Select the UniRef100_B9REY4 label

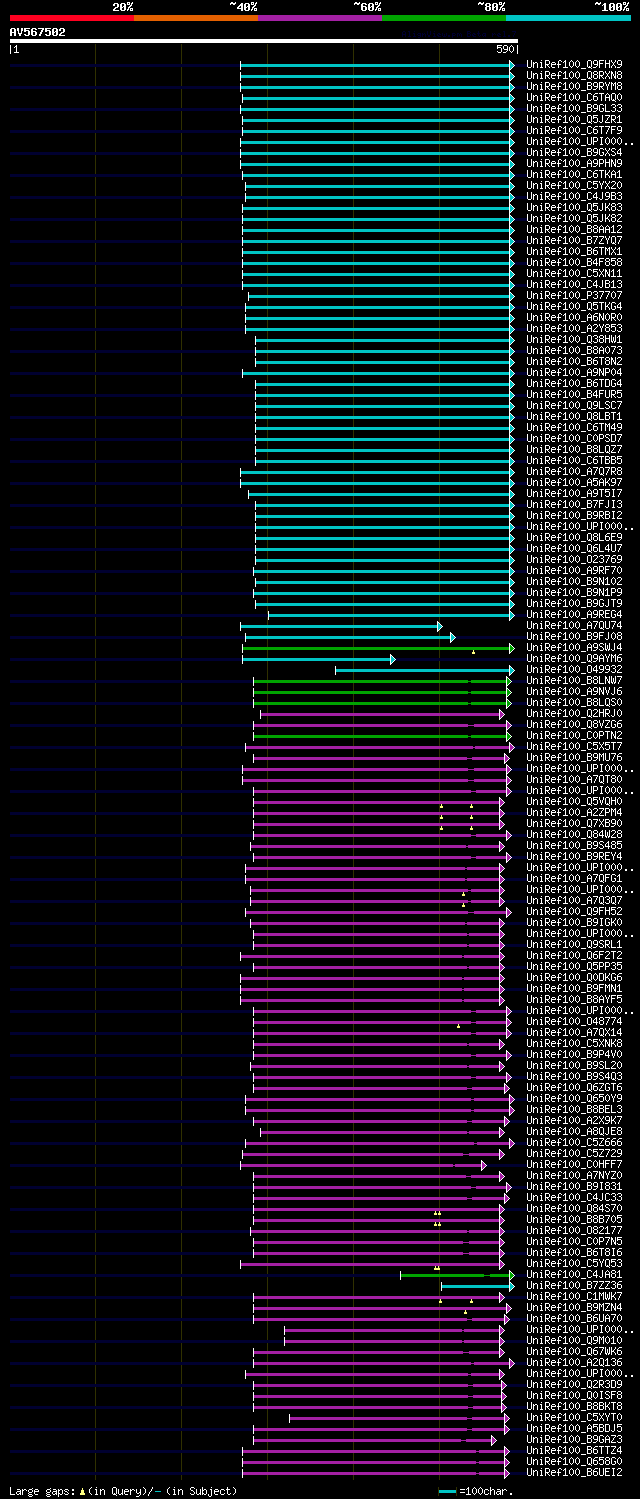574,856
